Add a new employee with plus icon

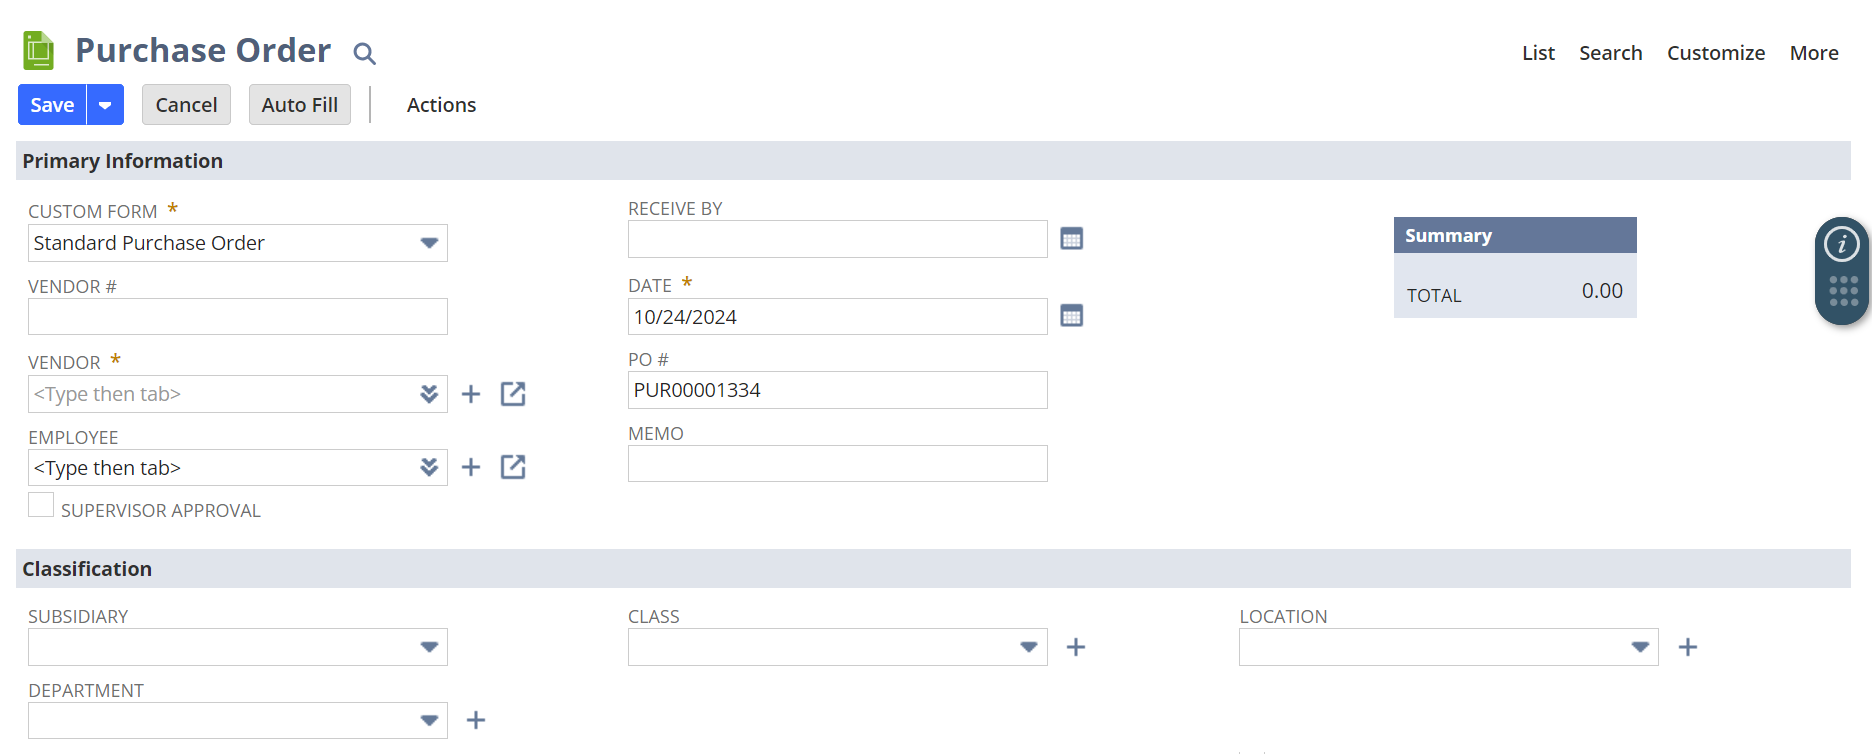[x=471, y=467]
